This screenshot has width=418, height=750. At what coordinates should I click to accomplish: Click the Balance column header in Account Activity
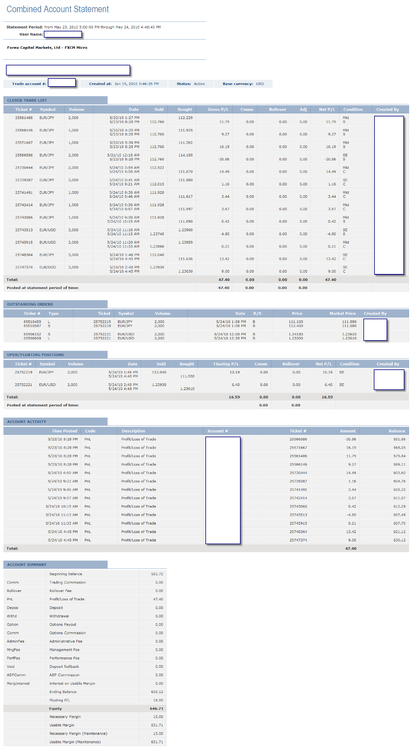[398, 431]
